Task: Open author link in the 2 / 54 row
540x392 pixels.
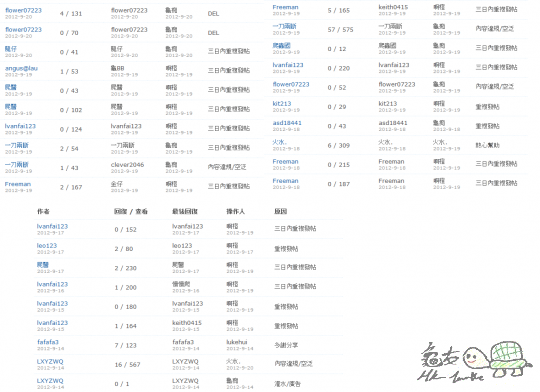Action: pyautogui.click(x=17, y=145)
